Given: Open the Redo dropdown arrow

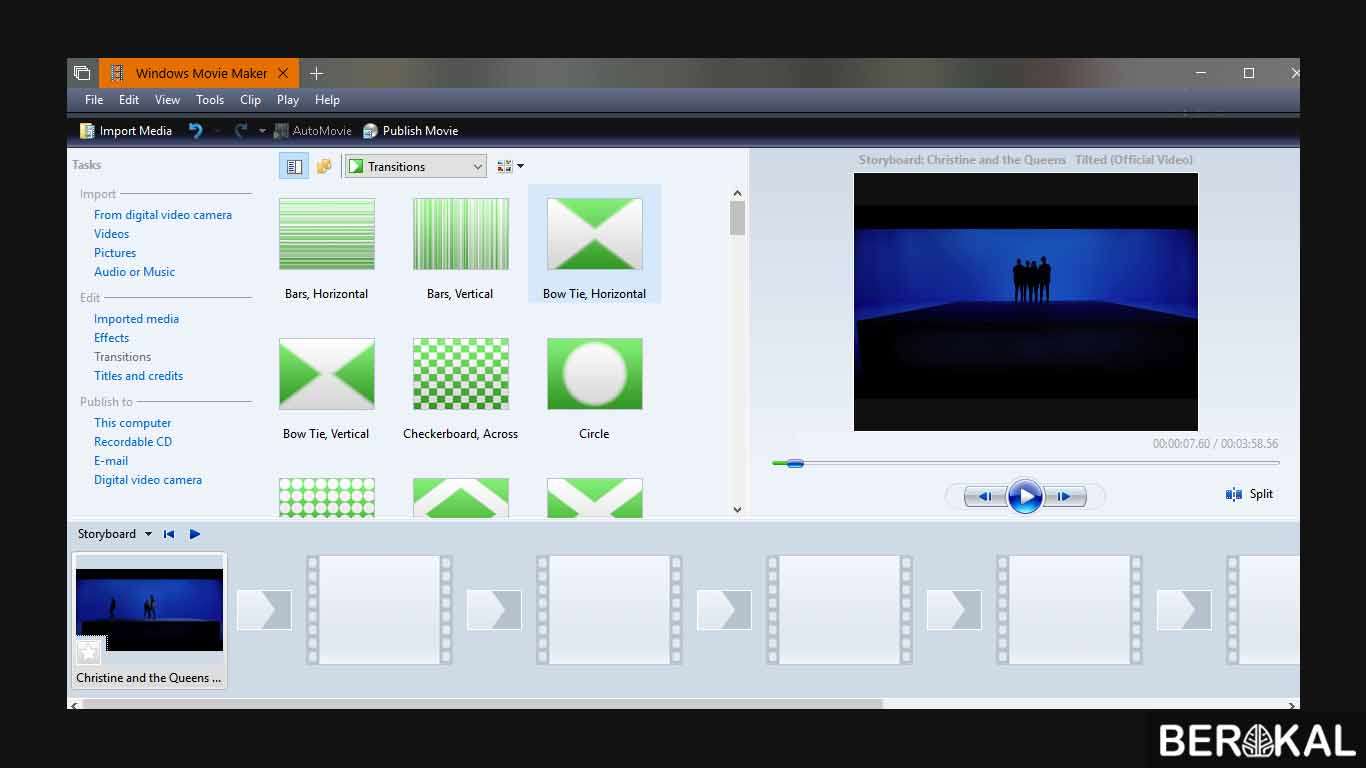Looking at the screenshot, I should [261, 130].
